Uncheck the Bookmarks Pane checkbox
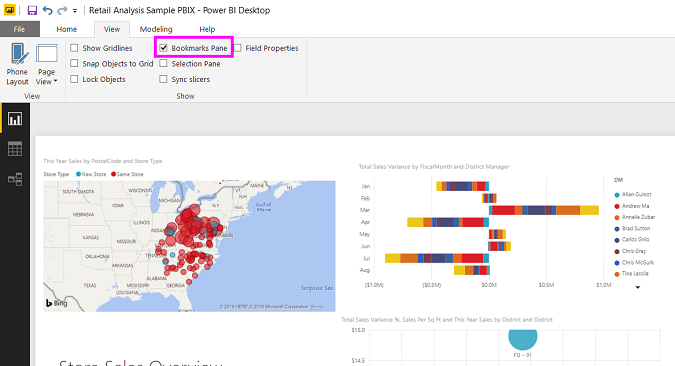 (163, 48)
